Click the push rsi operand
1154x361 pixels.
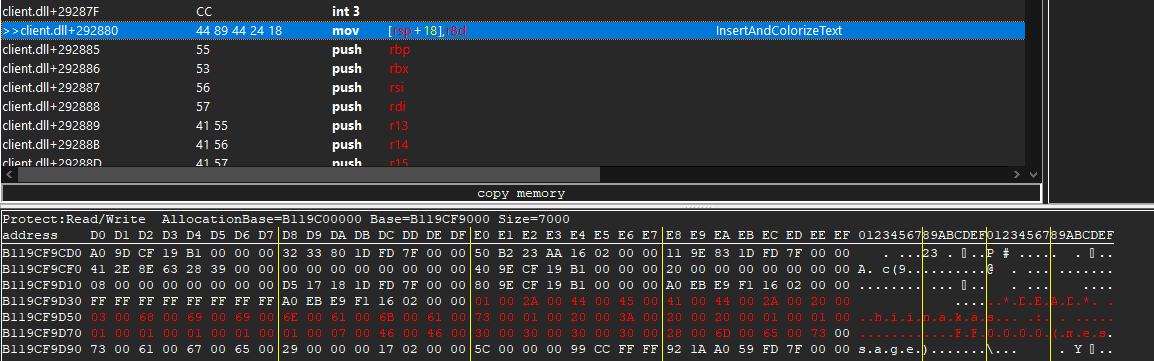pyautogui.click(x=397, y=87)
